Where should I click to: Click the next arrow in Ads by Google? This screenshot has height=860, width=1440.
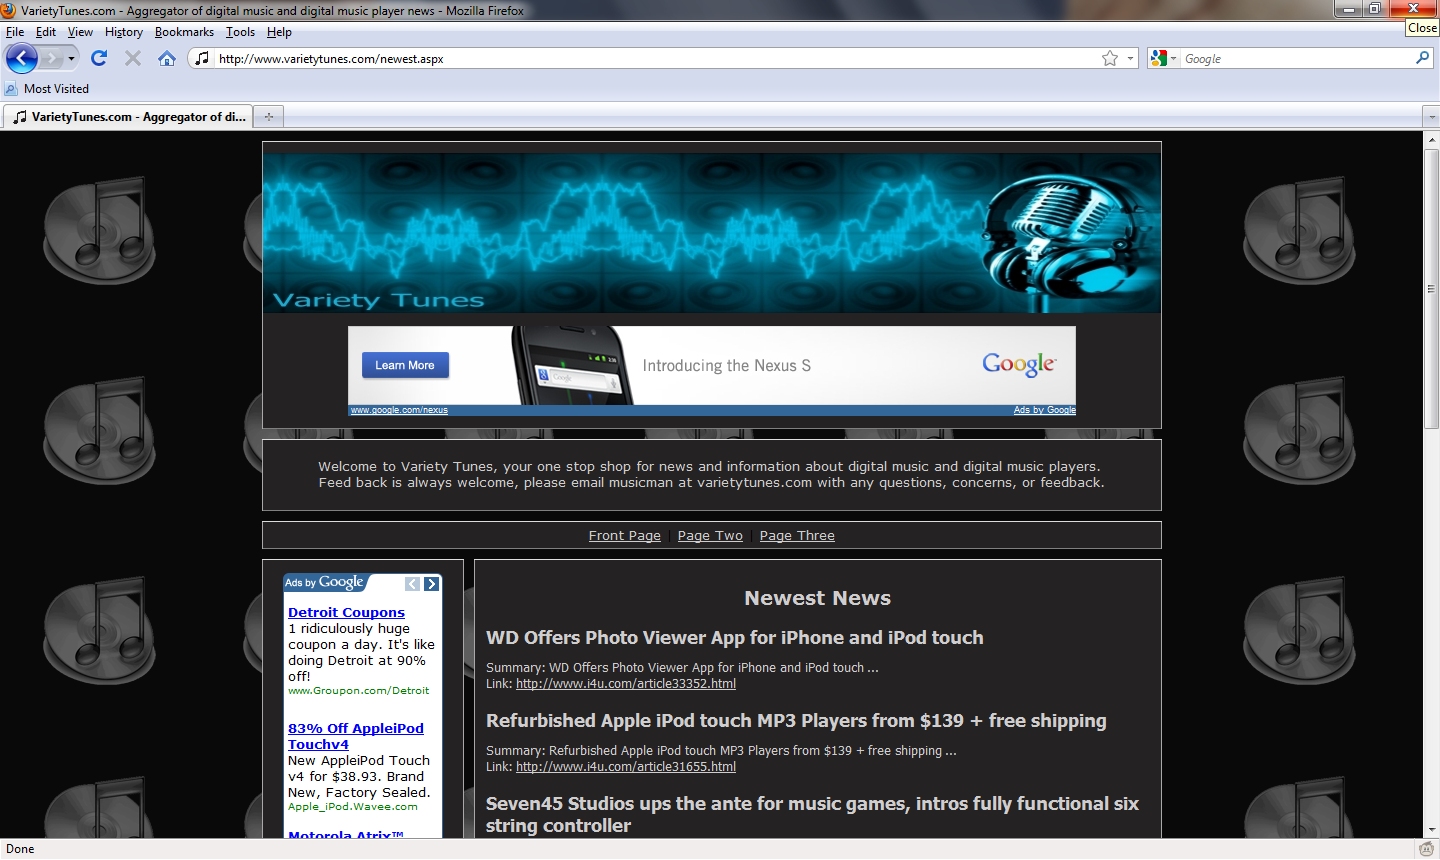click(431, 584)
